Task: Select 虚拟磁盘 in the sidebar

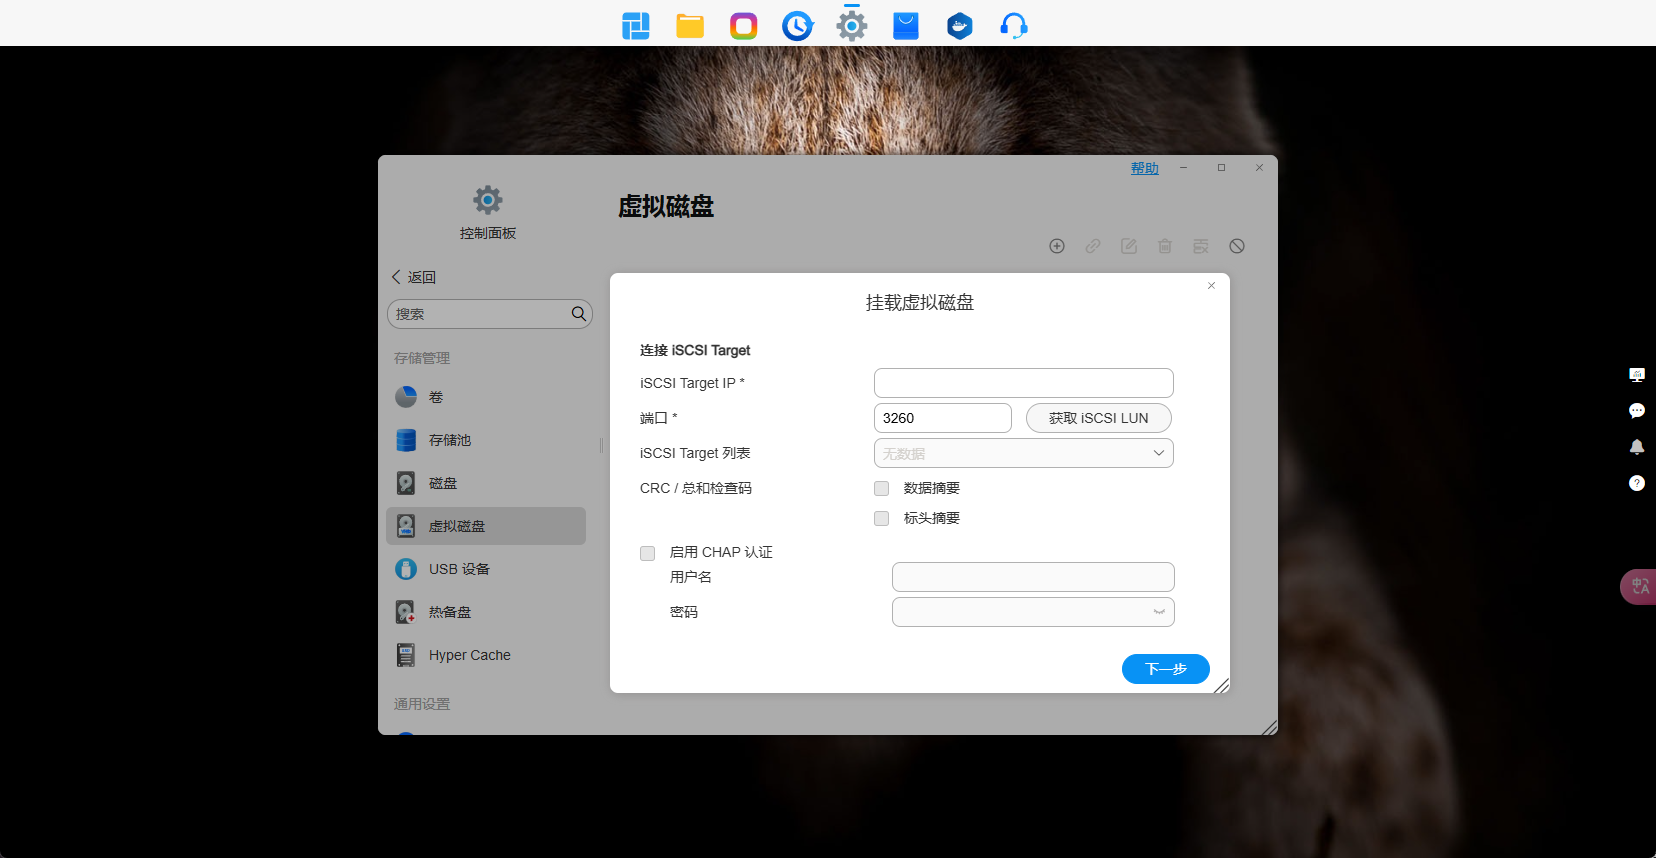Action: [x=486, y=526]
